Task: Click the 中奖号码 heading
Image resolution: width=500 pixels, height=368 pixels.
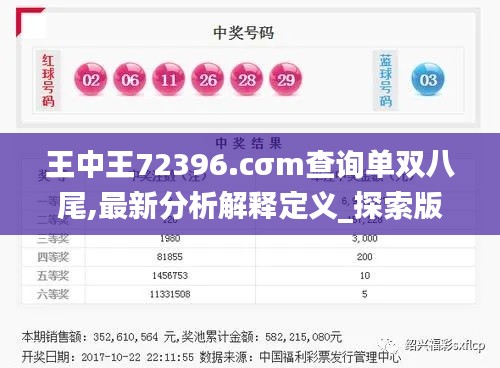Action: (x=244, y=33)
